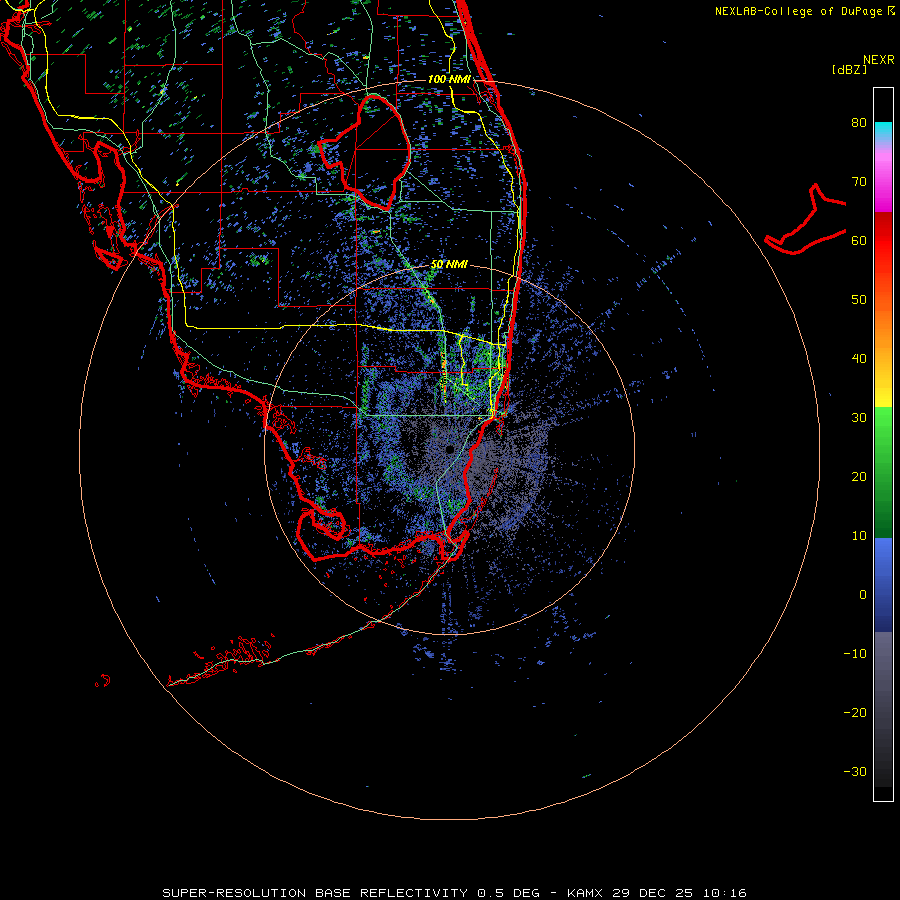The height and width of the screenshot is (900, 900).
Task: Click the green segment of the reflectivity color bar
Action: tap(883, 473)
